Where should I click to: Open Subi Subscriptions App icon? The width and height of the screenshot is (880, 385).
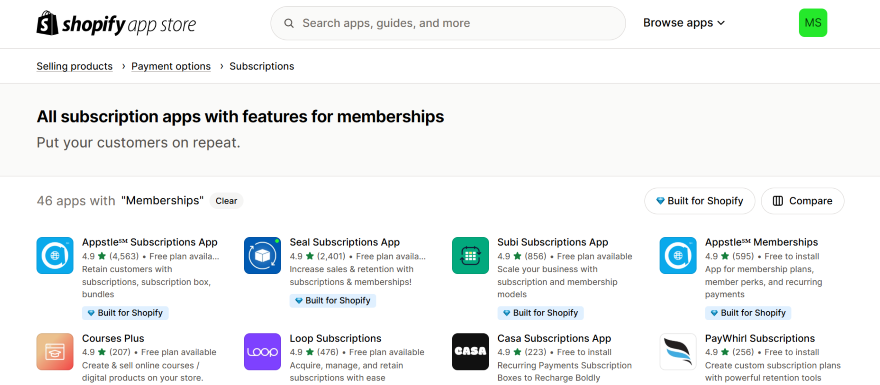470,255
